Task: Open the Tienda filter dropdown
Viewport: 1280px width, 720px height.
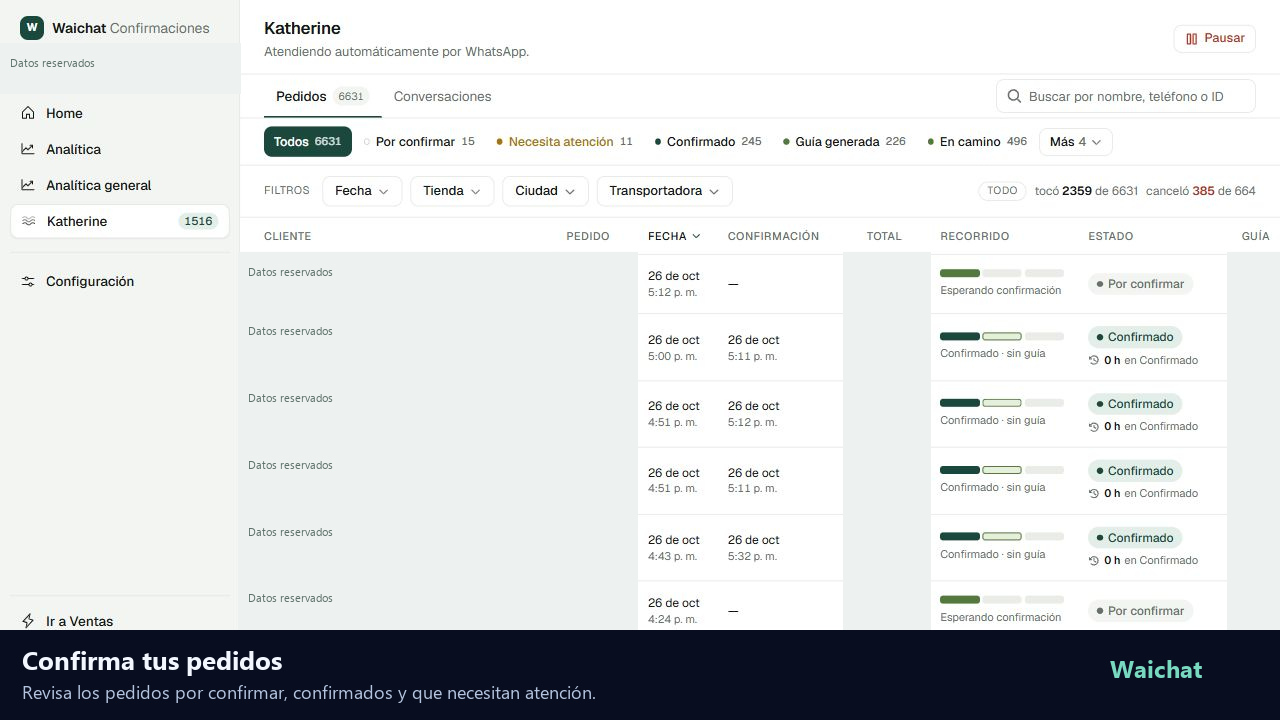Action: pyautogui.click(x=452, y=191)
